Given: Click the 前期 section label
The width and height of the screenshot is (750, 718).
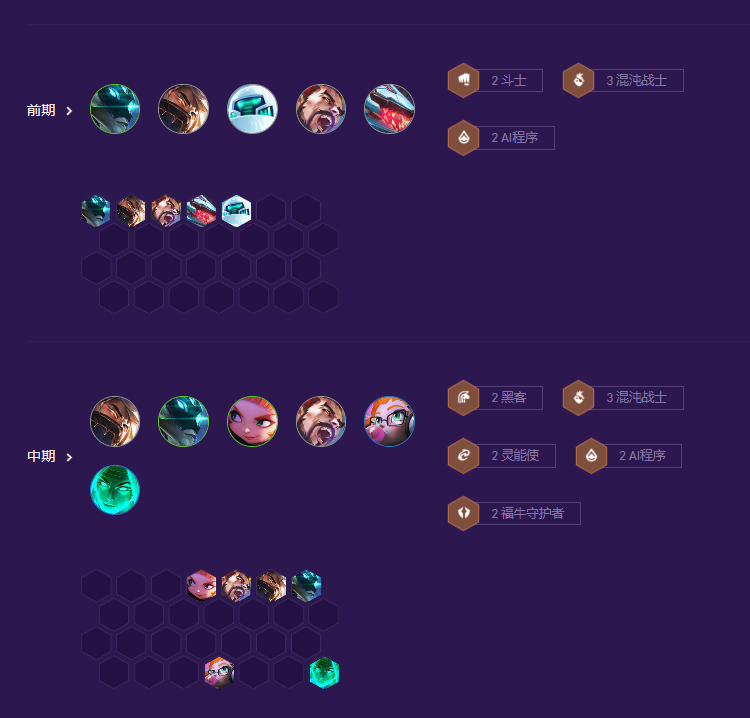Looking at the screenshot, I should click(x=41, y=110).
